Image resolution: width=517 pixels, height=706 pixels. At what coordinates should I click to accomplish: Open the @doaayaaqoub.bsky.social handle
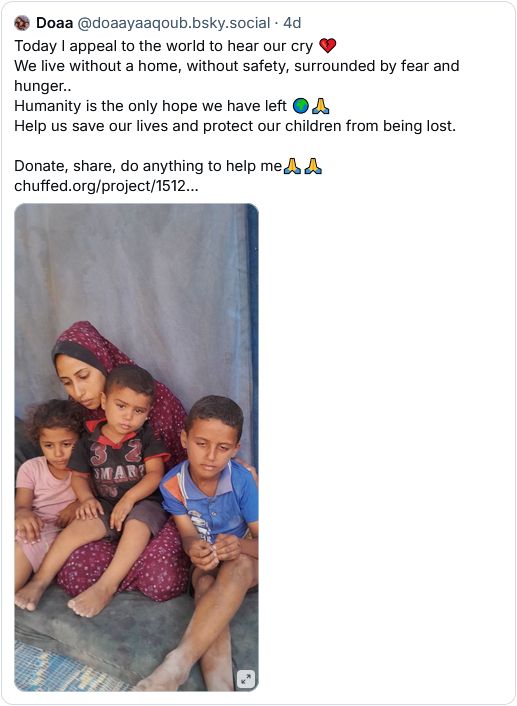pyautogui.click(x=174, y=23)
